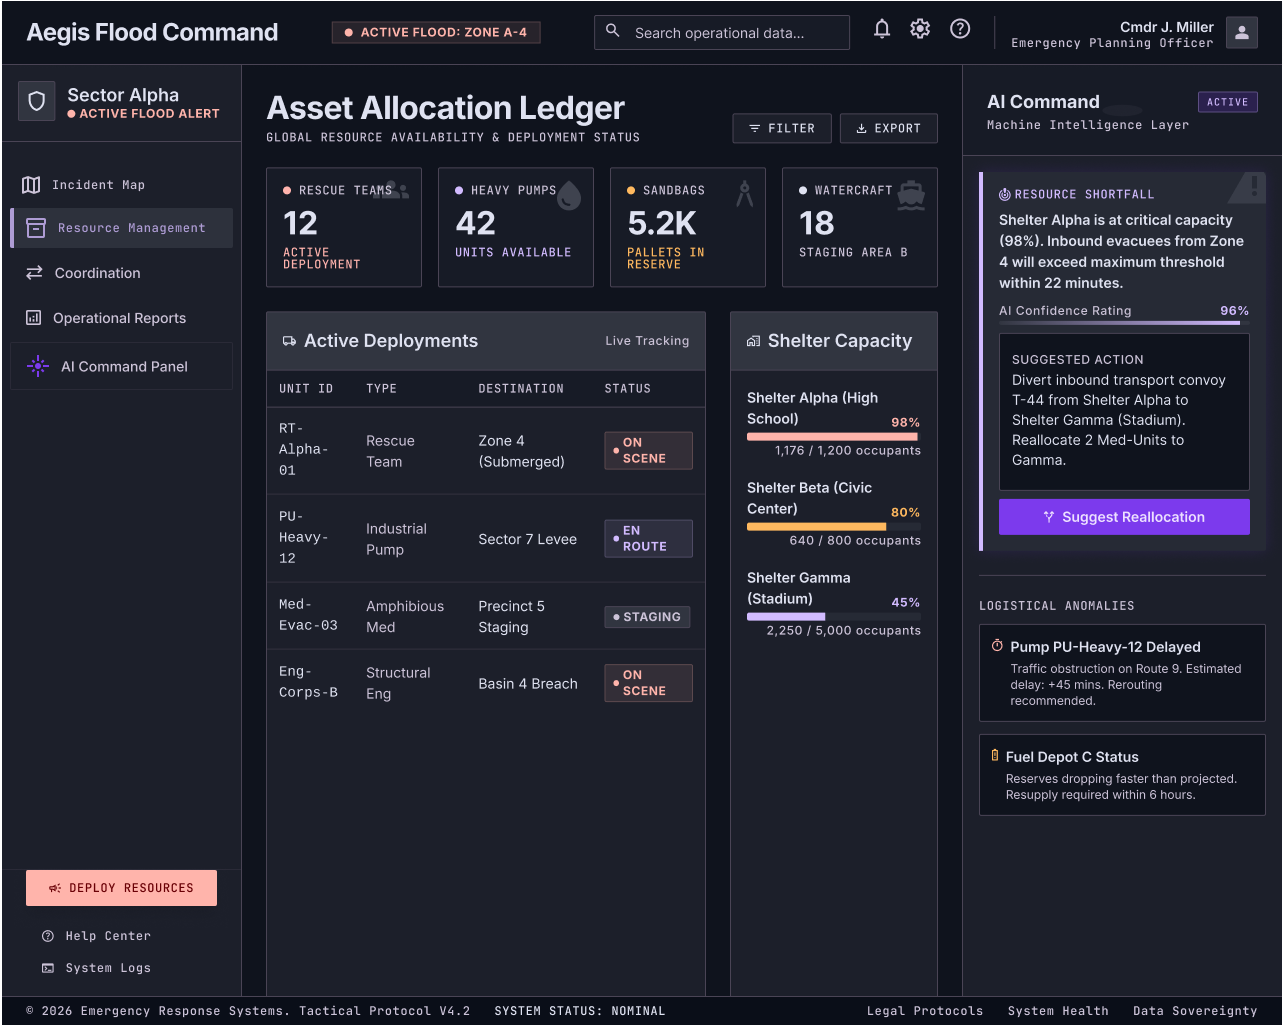The width and height of the screenshot is (1284, 1025).
Task: Open the notifications bell
Action: point(882,29)
